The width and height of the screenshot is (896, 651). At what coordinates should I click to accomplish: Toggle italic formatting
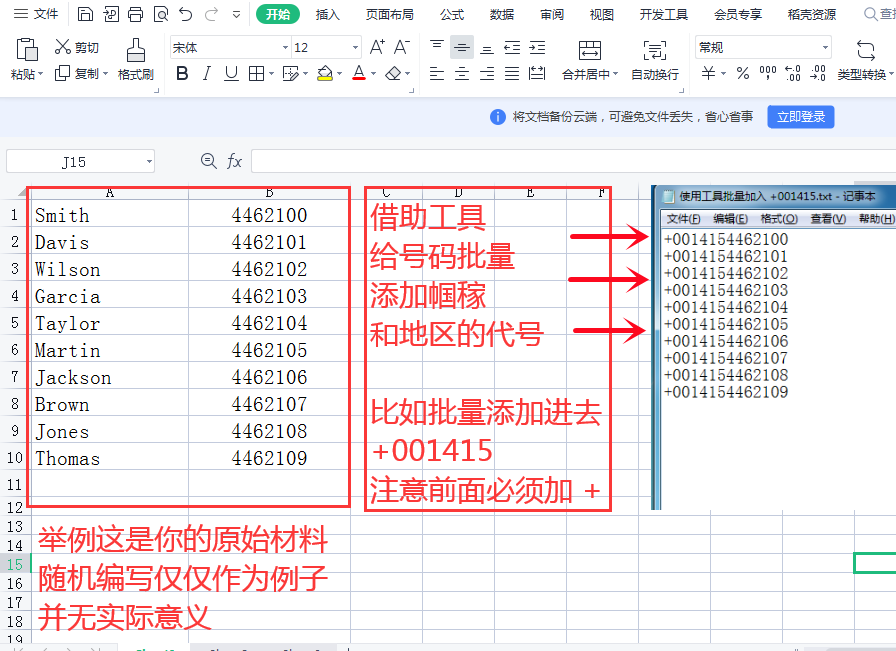tap(208, 73)
